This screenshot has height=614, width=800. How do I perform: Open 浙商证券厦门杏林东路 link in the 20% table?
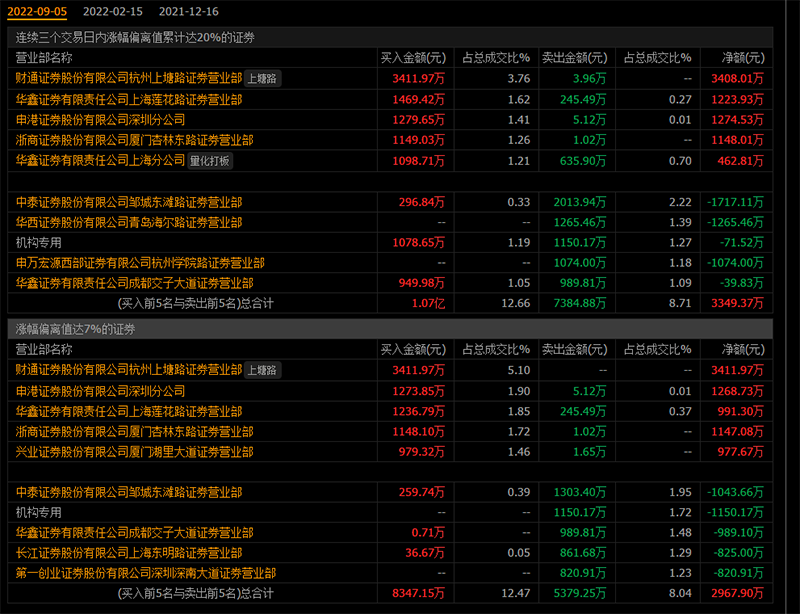134,140
